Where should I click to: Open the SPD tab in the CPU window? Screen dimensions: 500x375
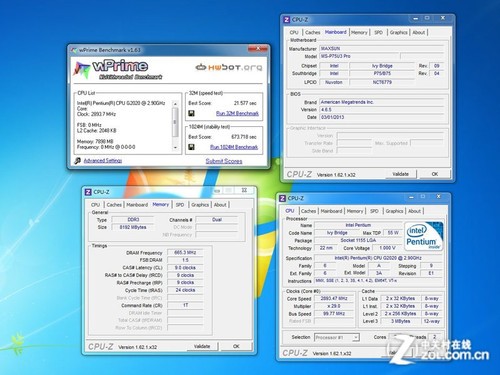coord(374,211)
